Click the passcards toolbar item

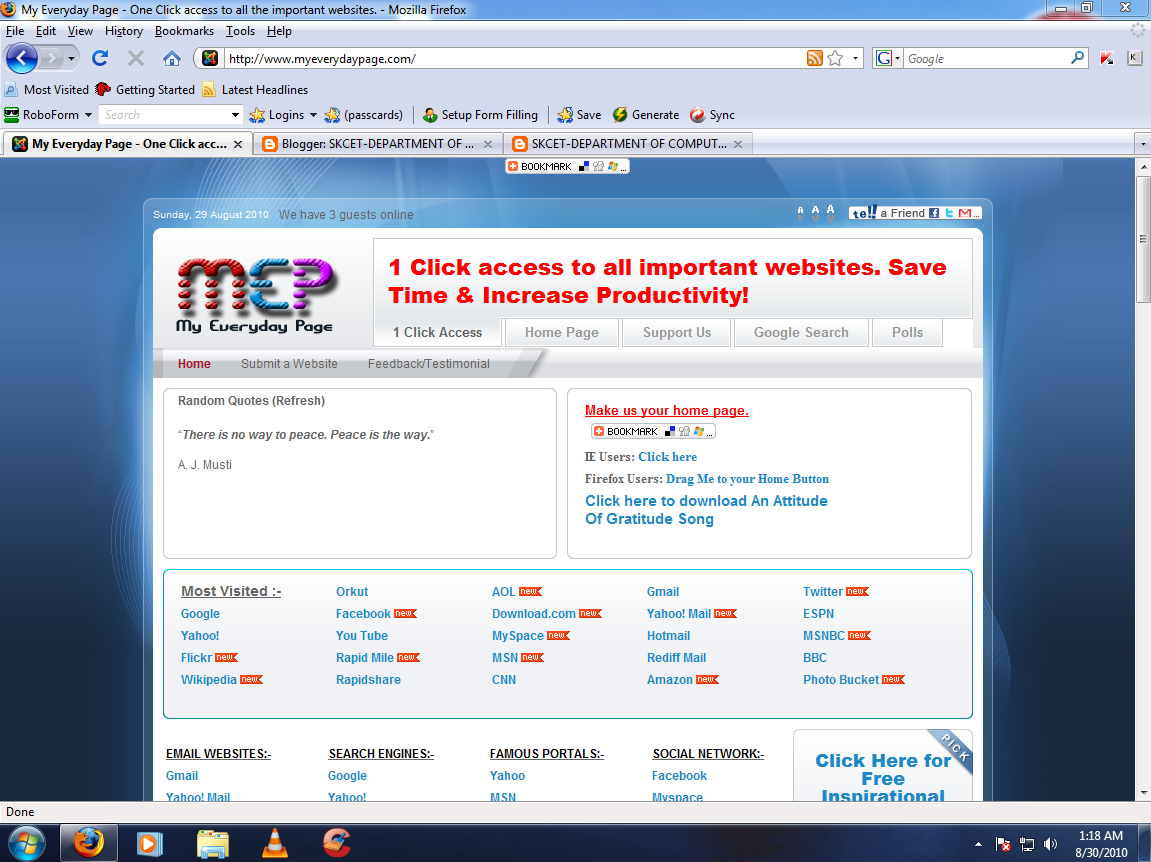[363, 115]
